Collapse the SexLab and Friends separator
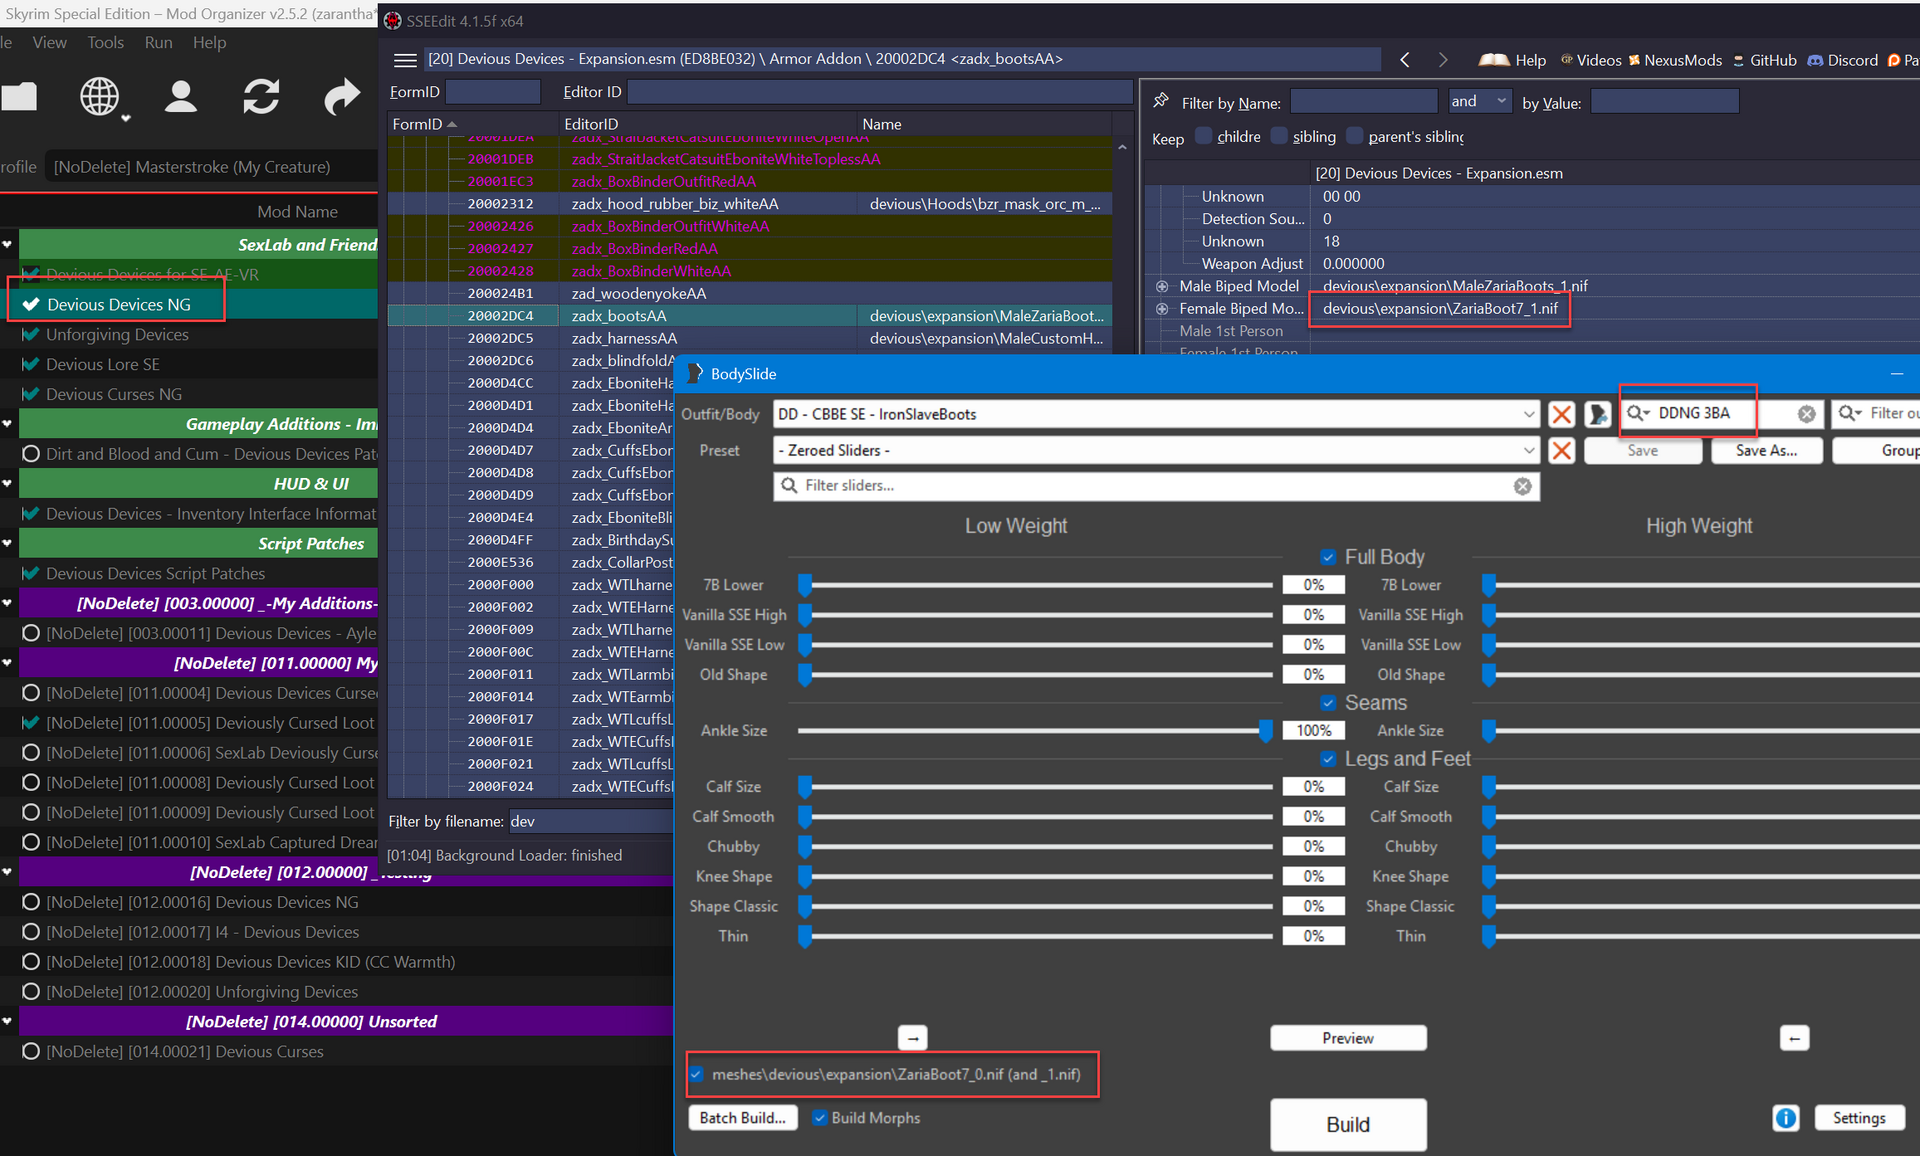The width and height of the screenshot is (1920, 1156). 8,245
